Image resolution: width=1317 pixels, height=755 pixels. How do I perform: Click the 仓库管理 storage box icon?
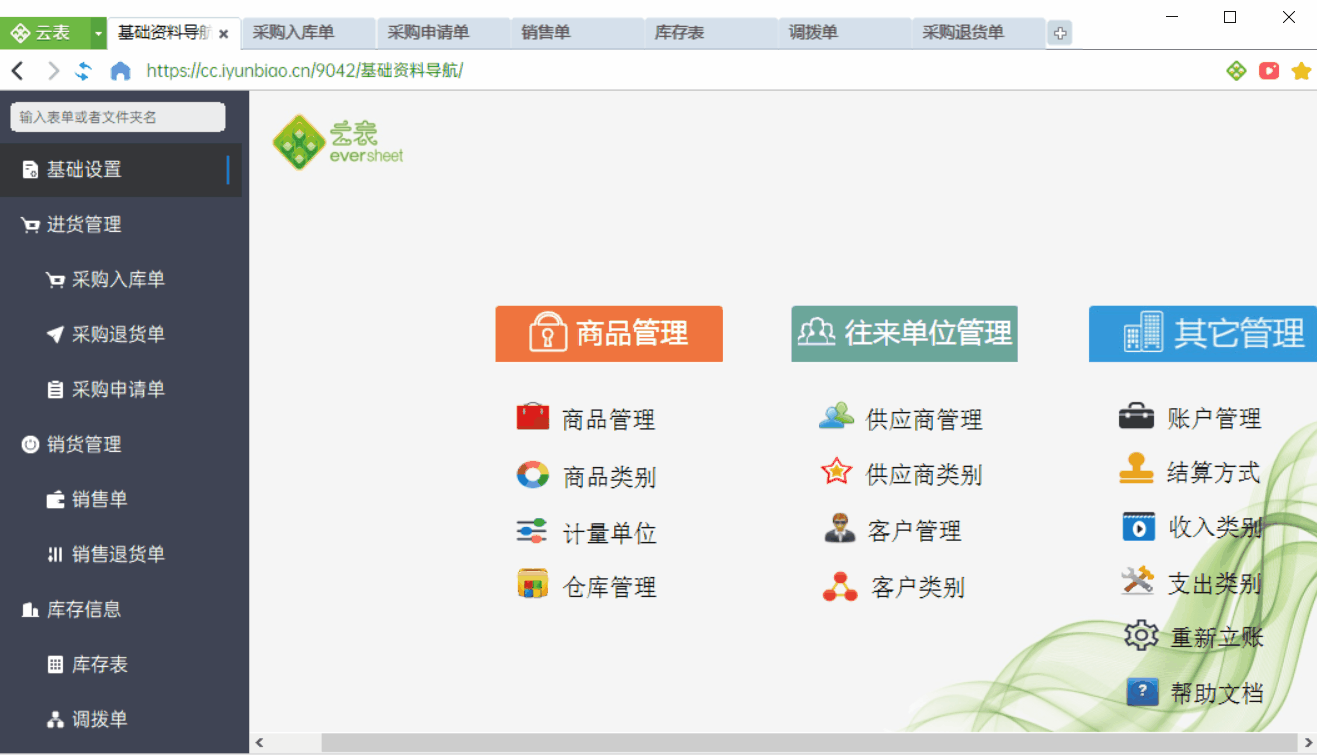coord(533,583)
